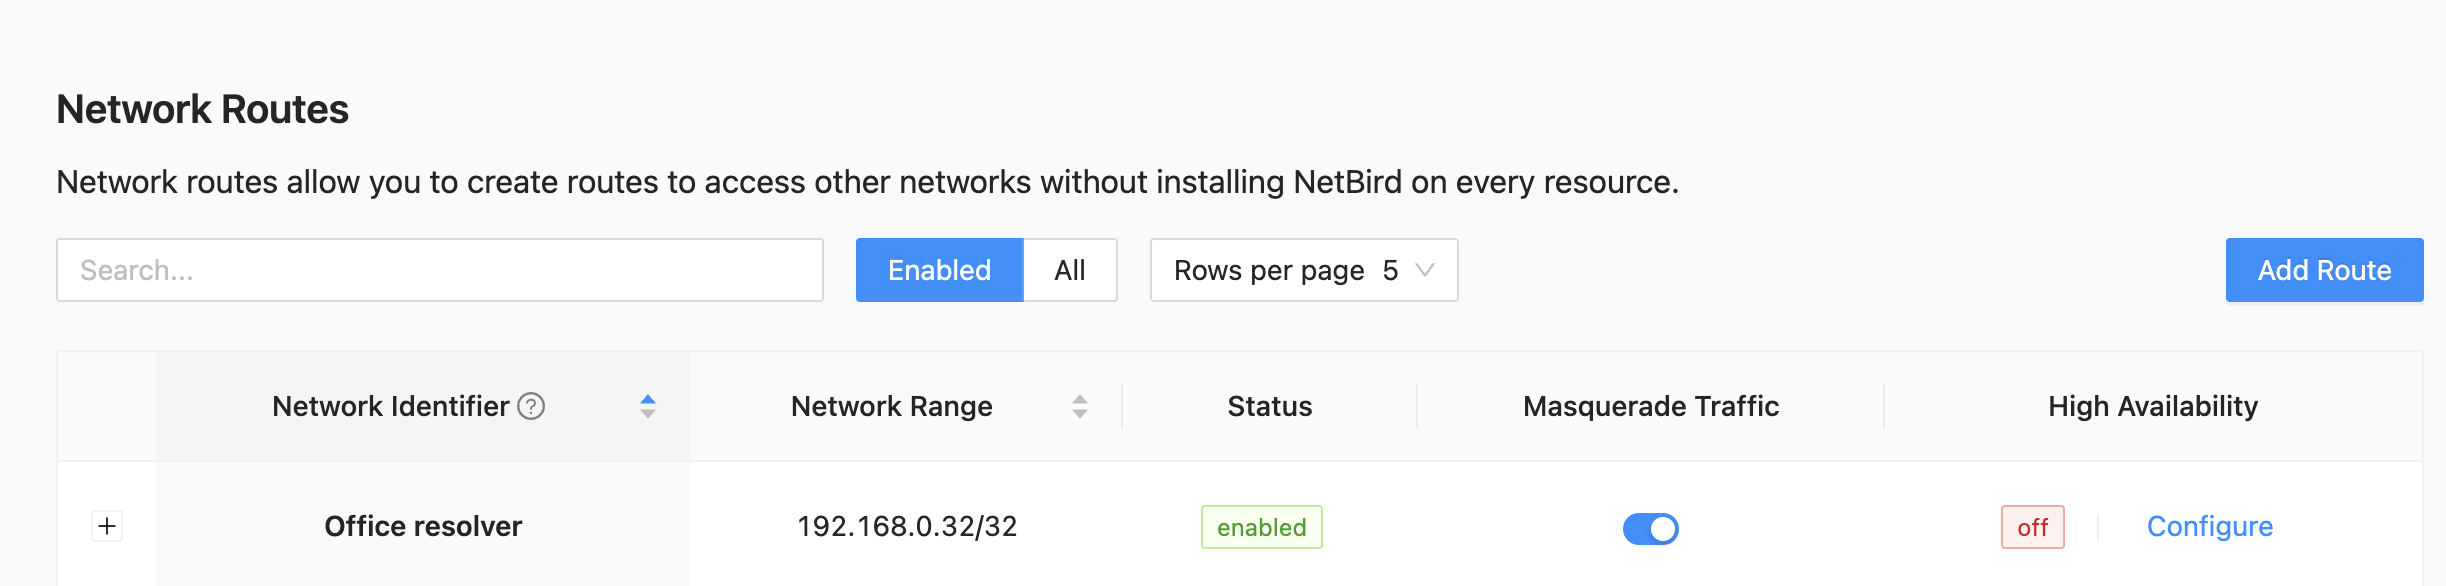Click the green enabled status badge
2446x586 pixels.
click(x=1261, y=527)
